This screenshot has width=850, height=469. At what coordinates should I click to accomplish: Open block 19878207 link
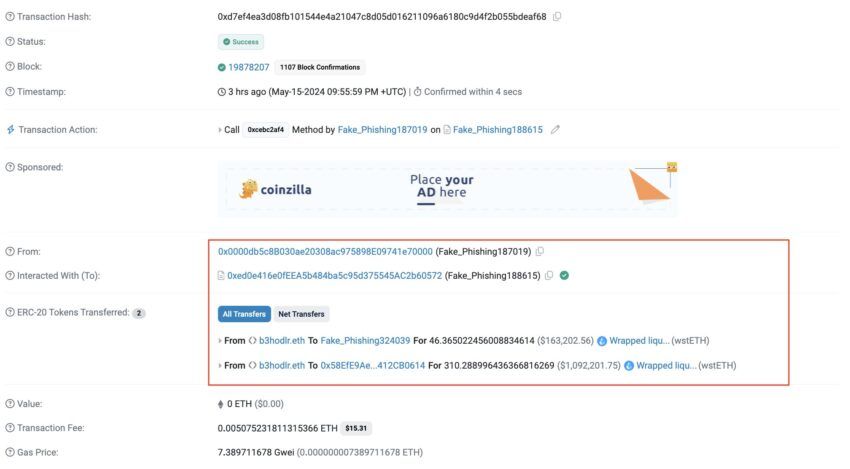248,67
